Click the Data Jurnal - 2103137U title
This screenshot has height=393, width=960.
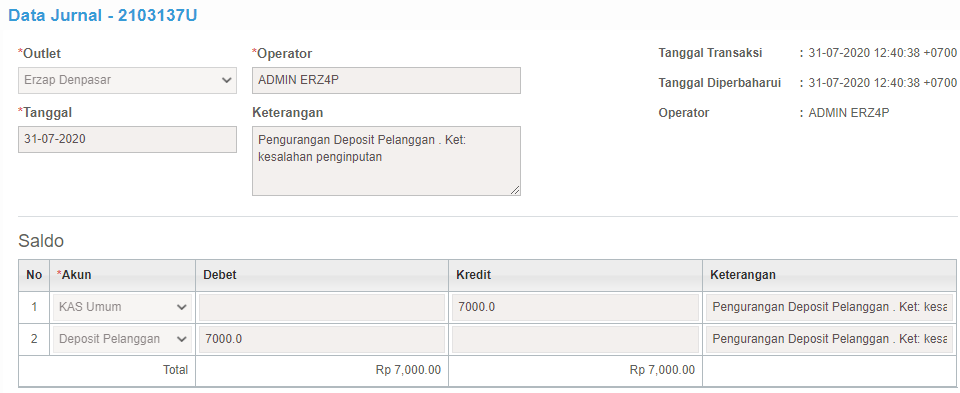[x=102, y=16]
